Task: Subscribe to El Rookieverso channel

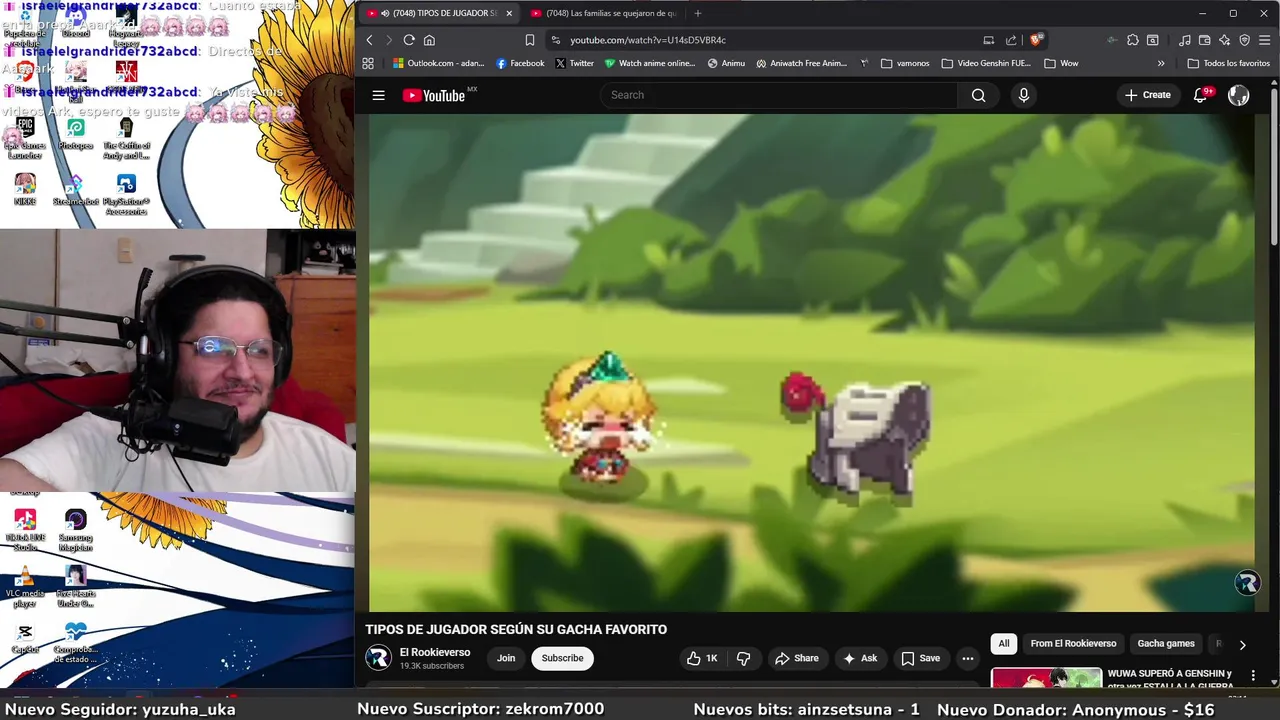Action: pyautogui.click(x=562, y=658)
